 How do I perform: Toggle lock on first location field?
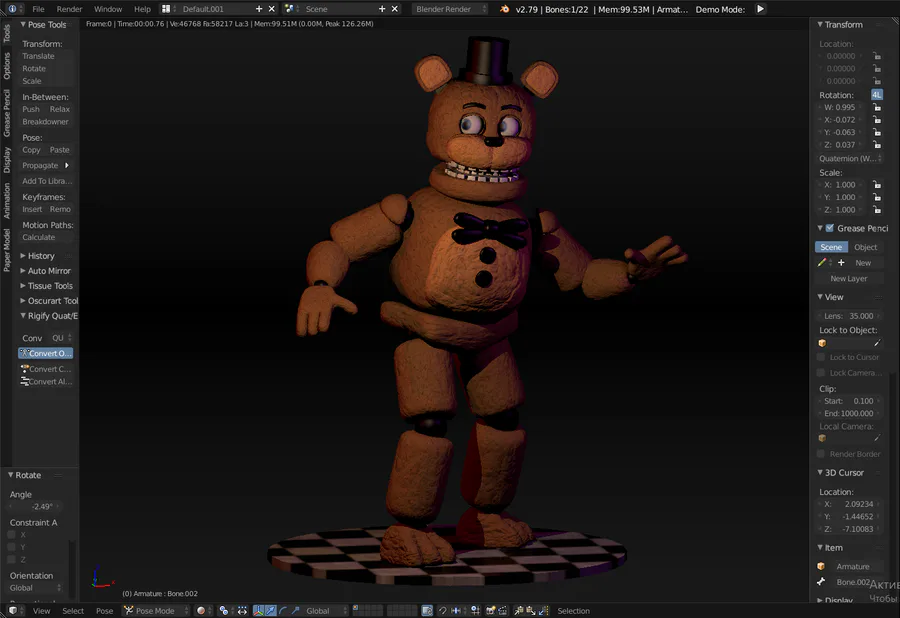click(877, 56)
